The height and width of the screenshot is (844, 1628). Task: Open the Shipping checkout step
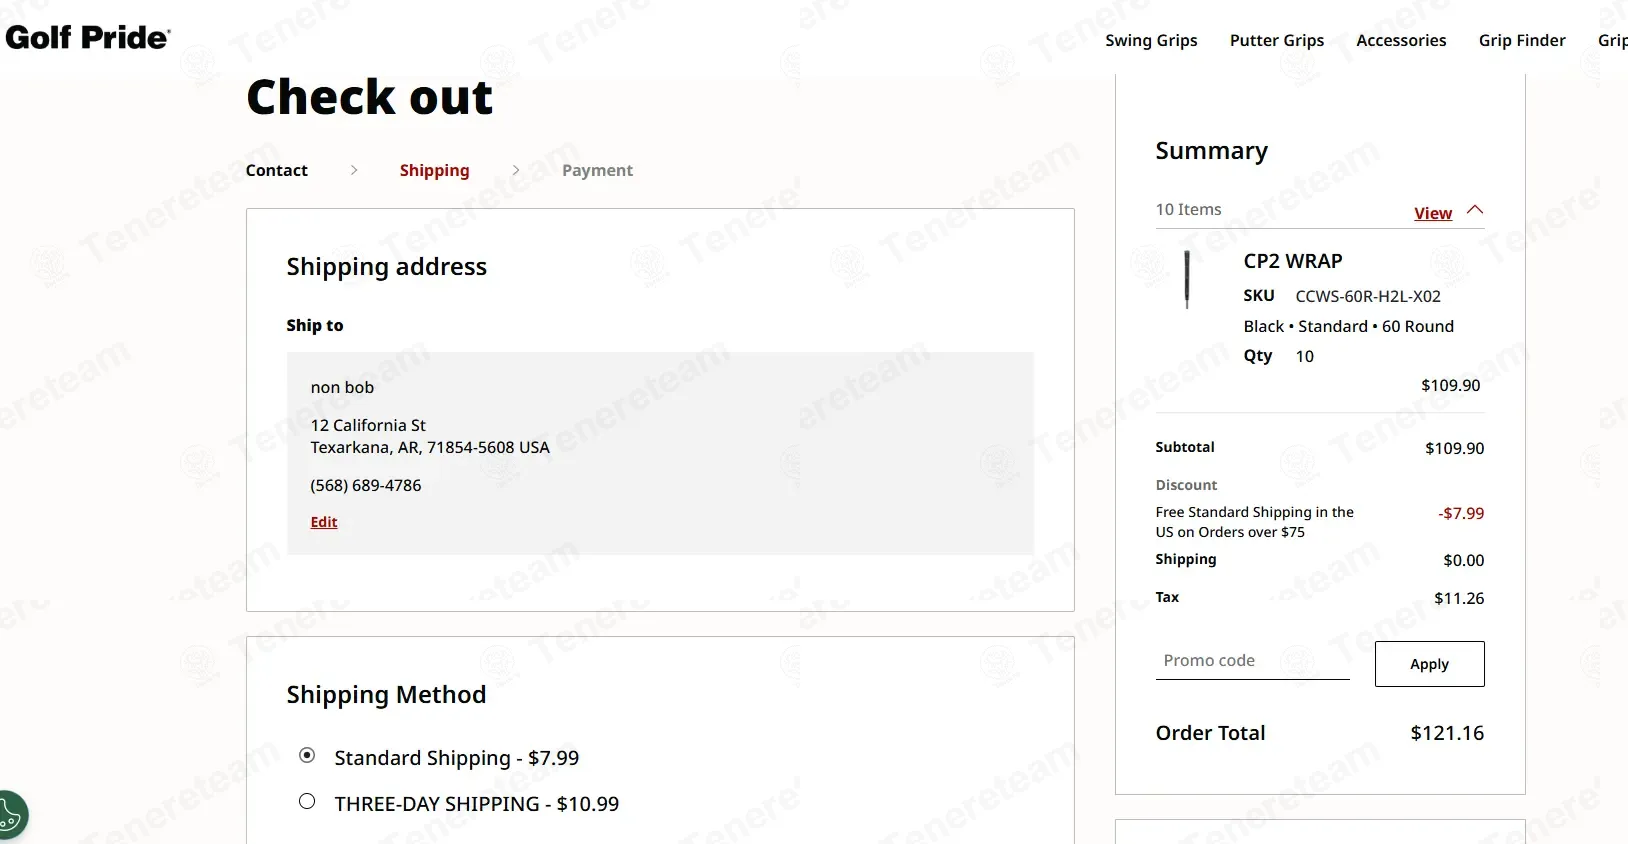[x=434, y=170]
